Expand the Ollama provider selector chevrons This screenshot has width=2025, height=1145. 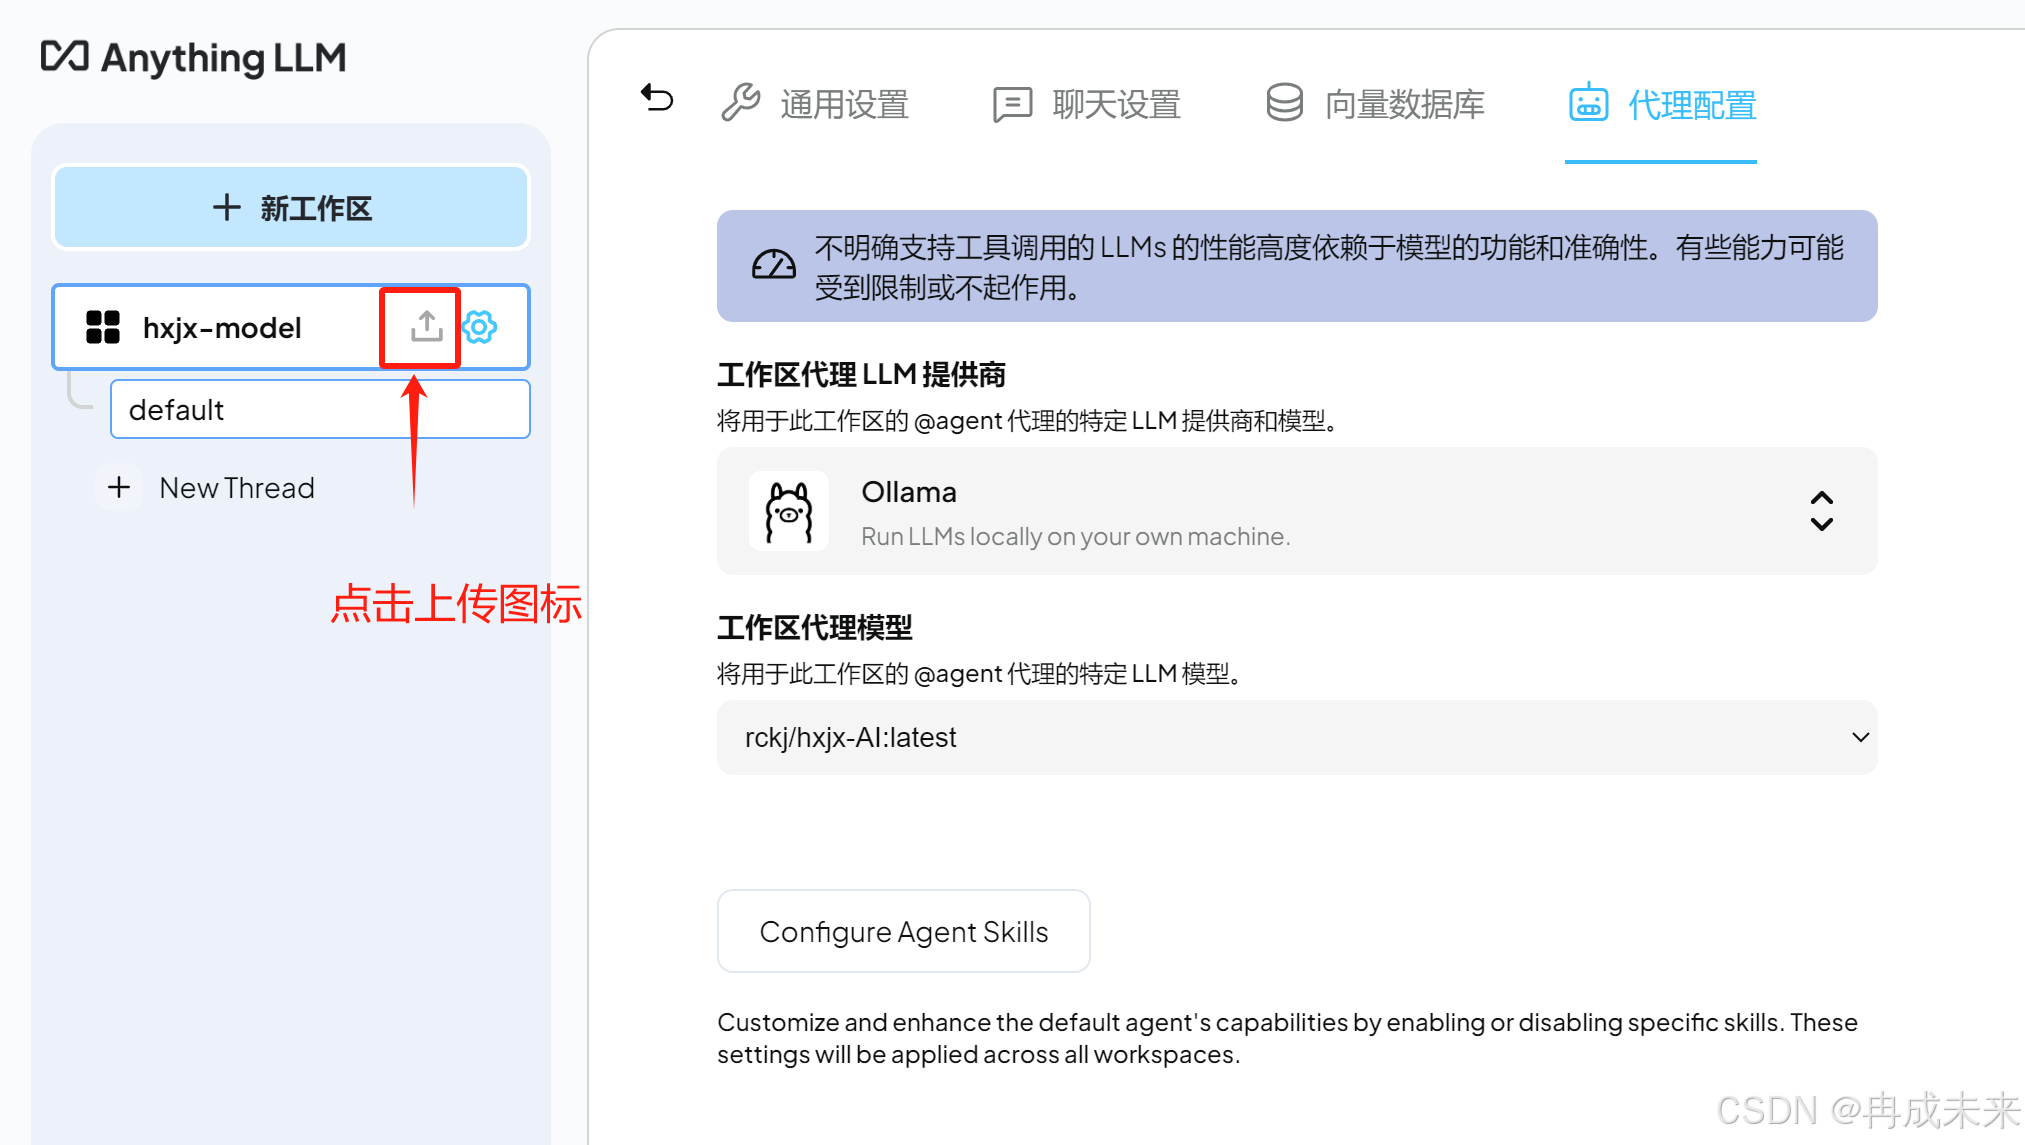point(1821,511)
